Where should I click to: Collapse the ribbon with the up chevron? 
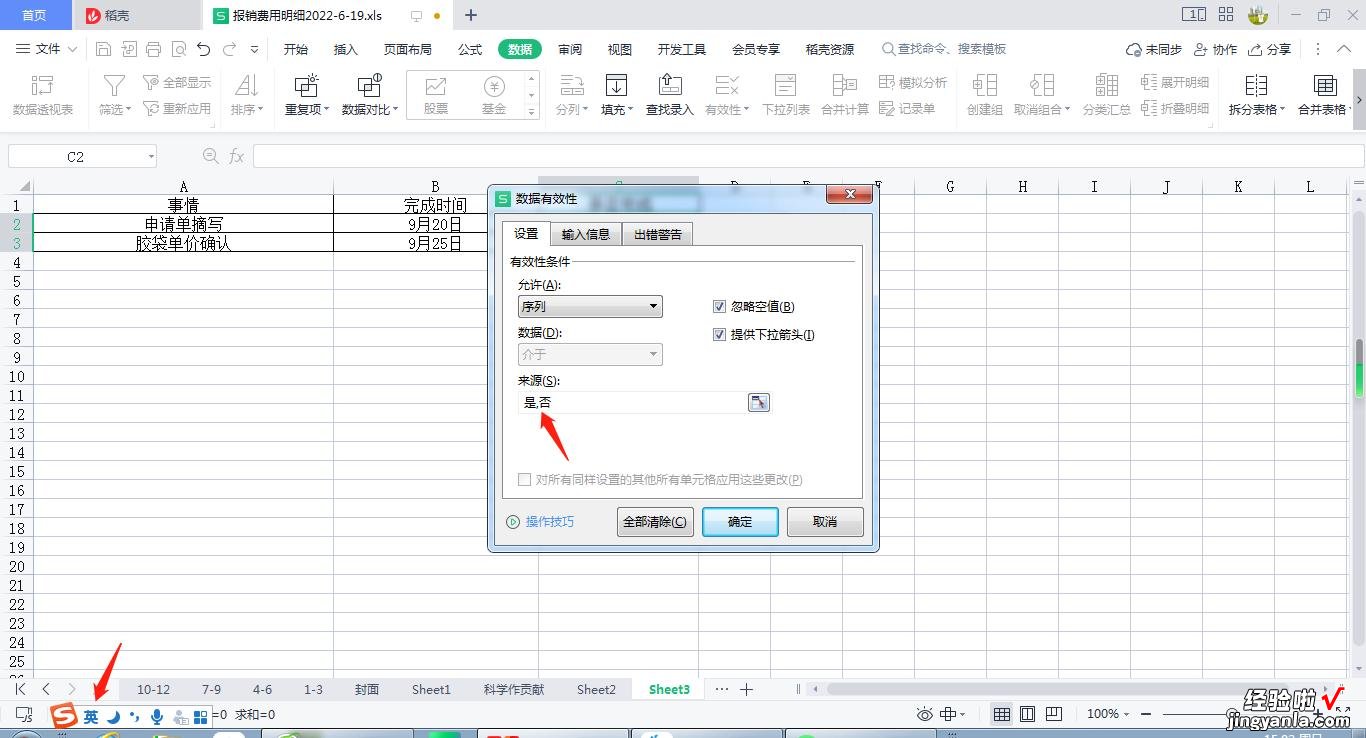1343,49
